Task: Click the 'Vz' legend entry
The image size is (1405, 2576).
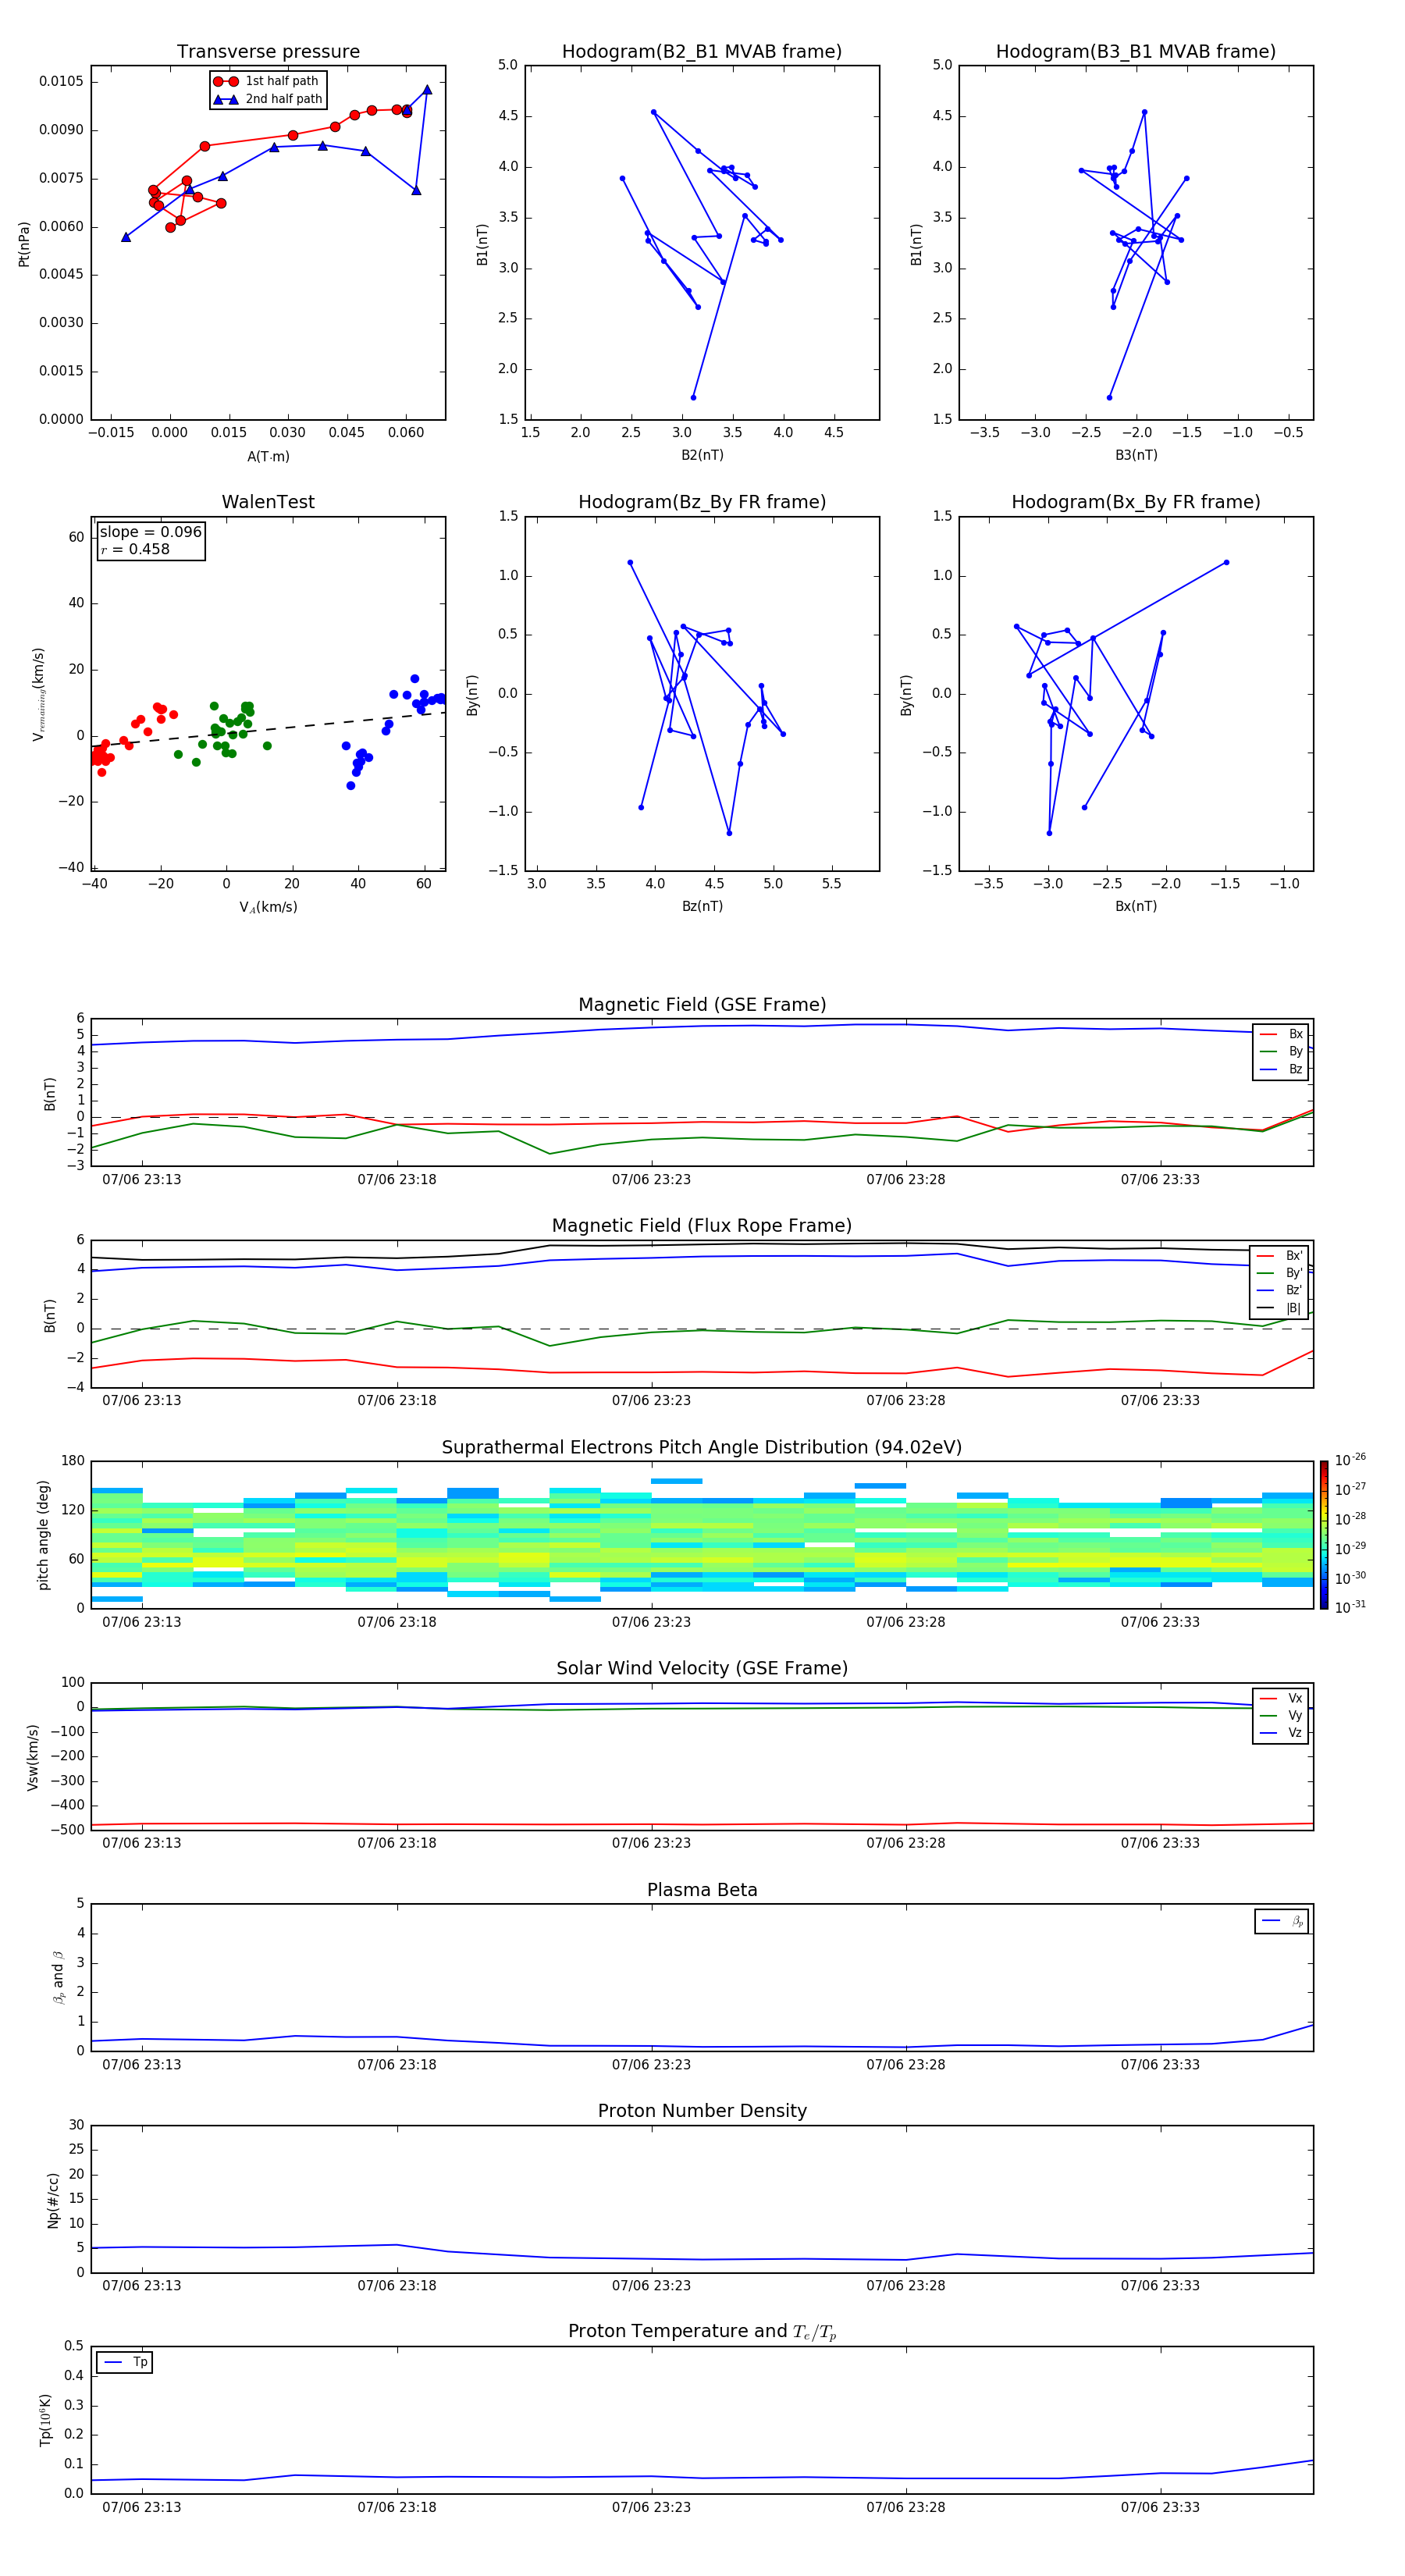Action: pos(1281,1733)
